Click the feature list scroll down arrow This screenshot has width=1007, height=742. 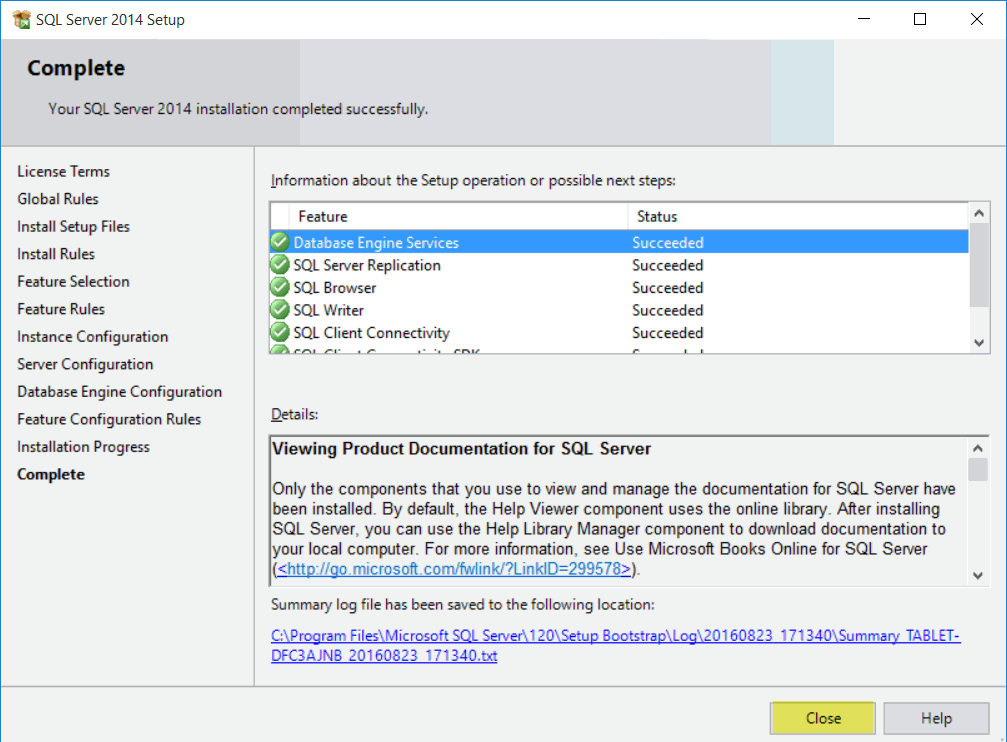click(x=979, y=342)
